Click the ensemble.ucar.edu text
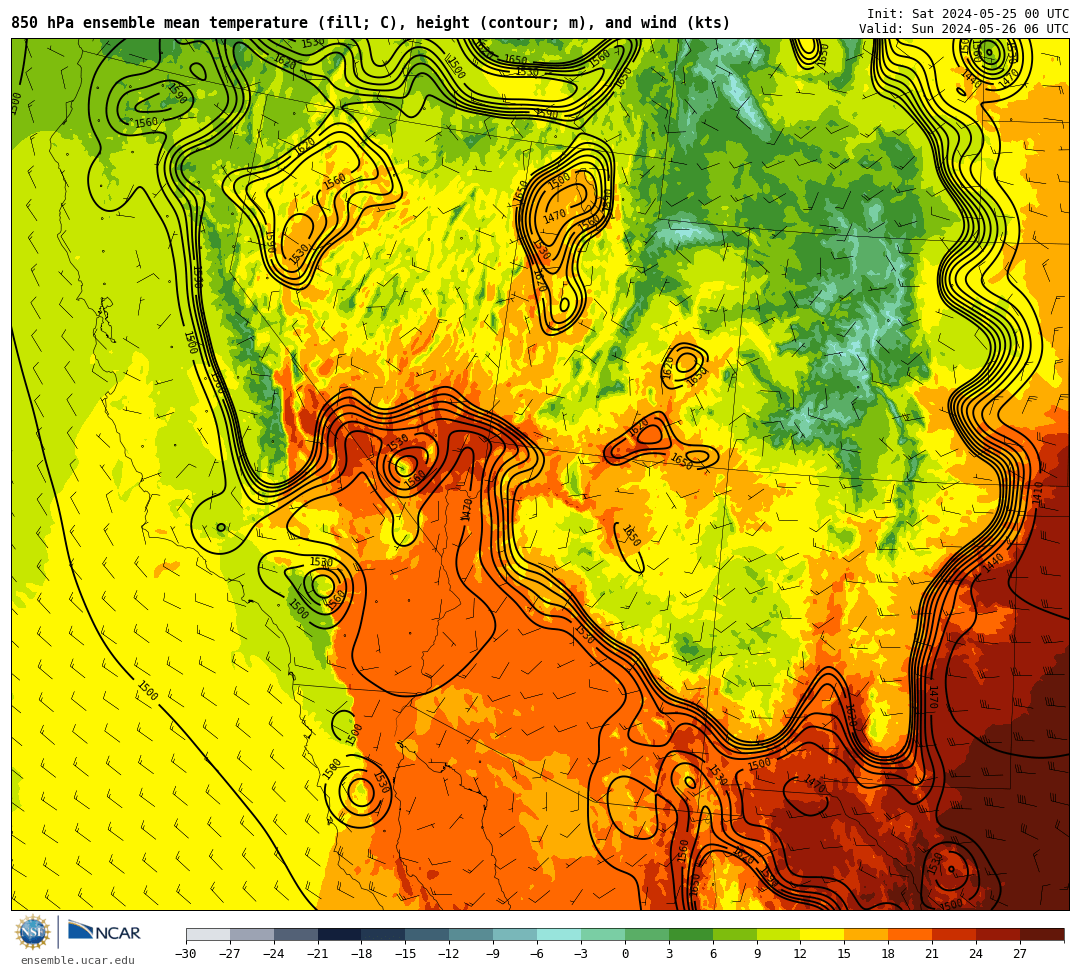The image size is (1080, 973). point(78,960)
